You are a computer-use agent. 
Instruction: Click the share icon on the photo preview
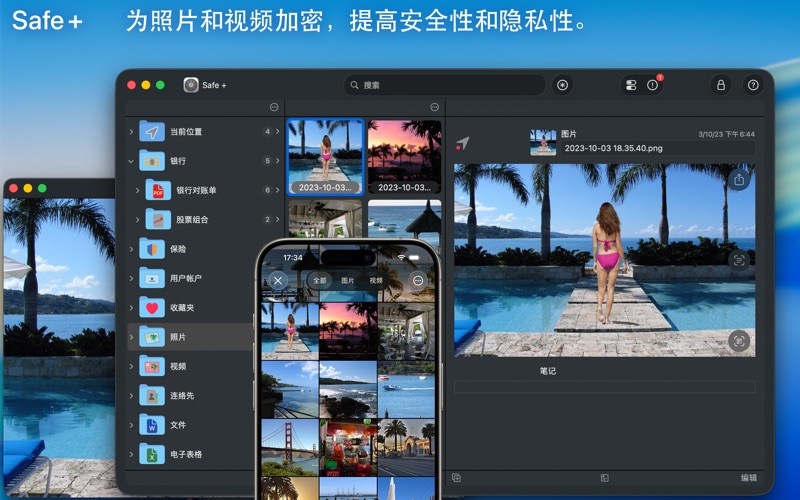click(x=739, y=180)
